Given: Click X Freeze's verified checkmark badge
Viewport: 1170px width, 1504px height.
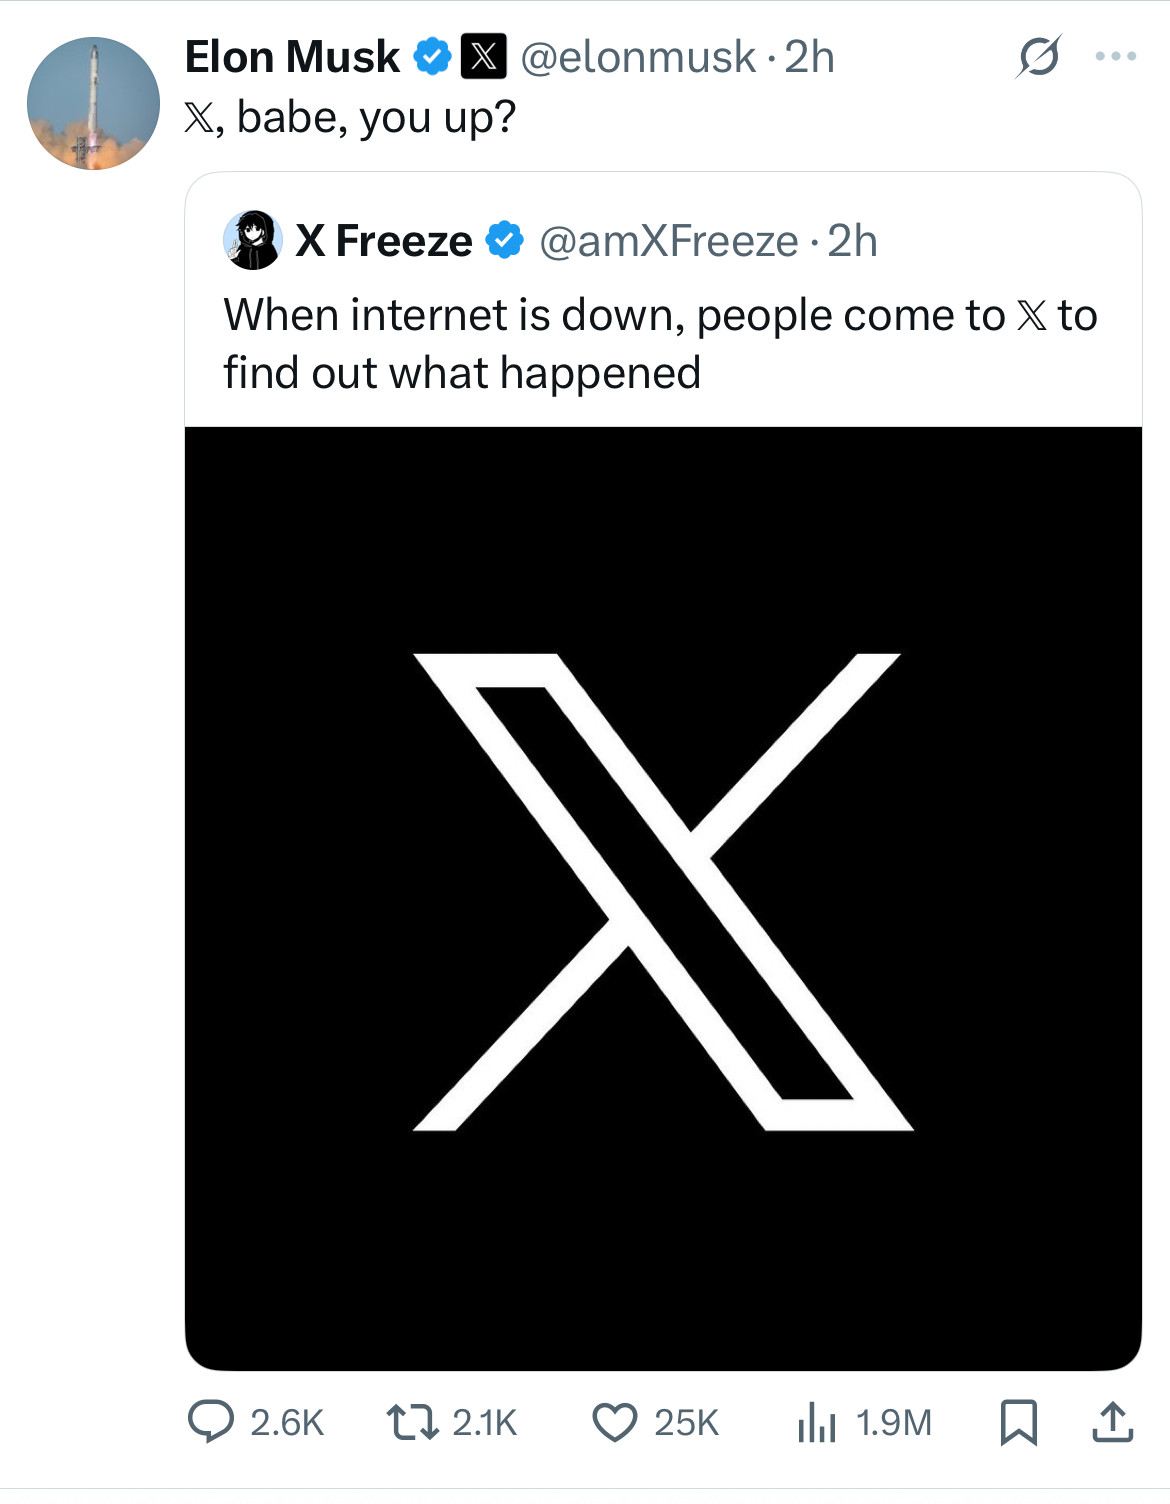Looking at the screenshot, I should 505,241.
